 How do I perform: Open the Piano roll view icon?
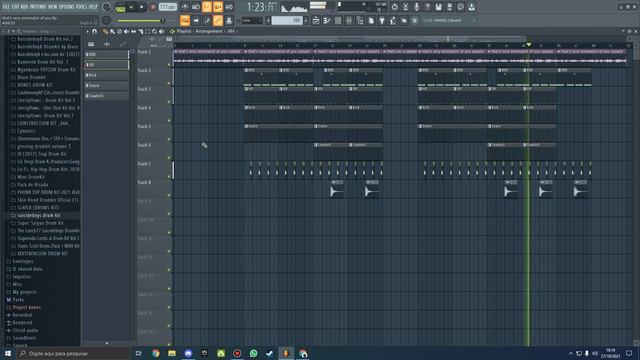[x=327, y=20]
